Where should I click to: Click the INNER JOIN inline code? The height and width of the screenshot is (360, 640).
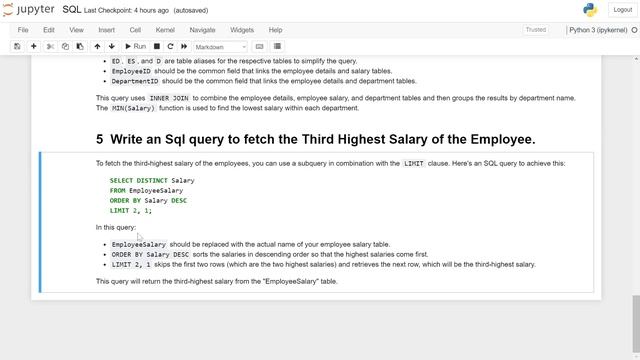click(x=169, y=98)
